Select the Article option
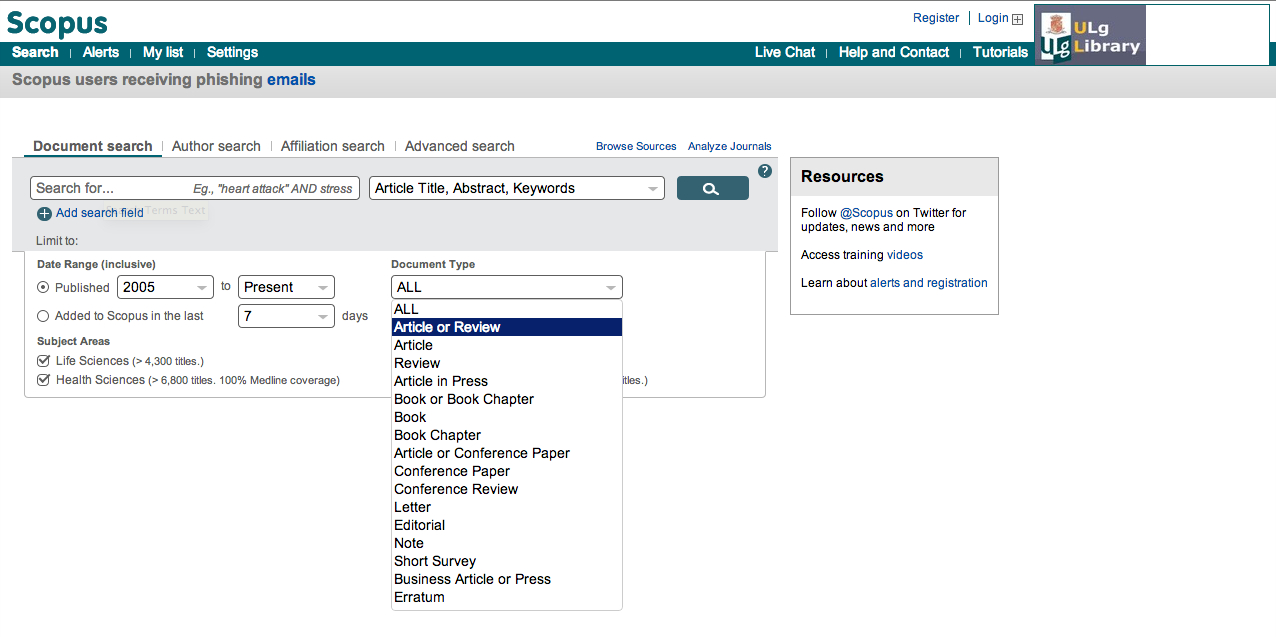The height and width of the screenshot is (637, 1276). coord(507,345)
